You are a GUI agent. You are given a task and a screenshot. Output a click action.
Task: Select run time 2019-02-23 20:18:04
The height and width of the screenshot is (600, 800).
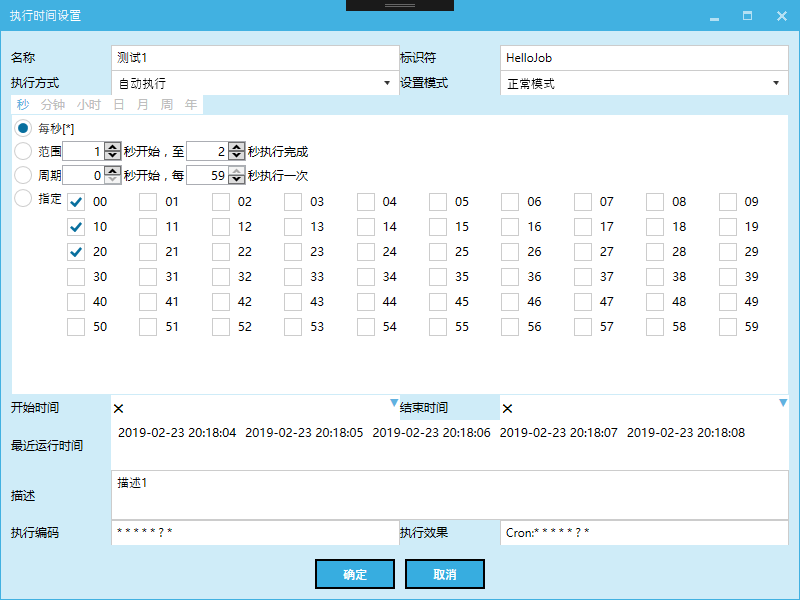(x=177, y=433)
